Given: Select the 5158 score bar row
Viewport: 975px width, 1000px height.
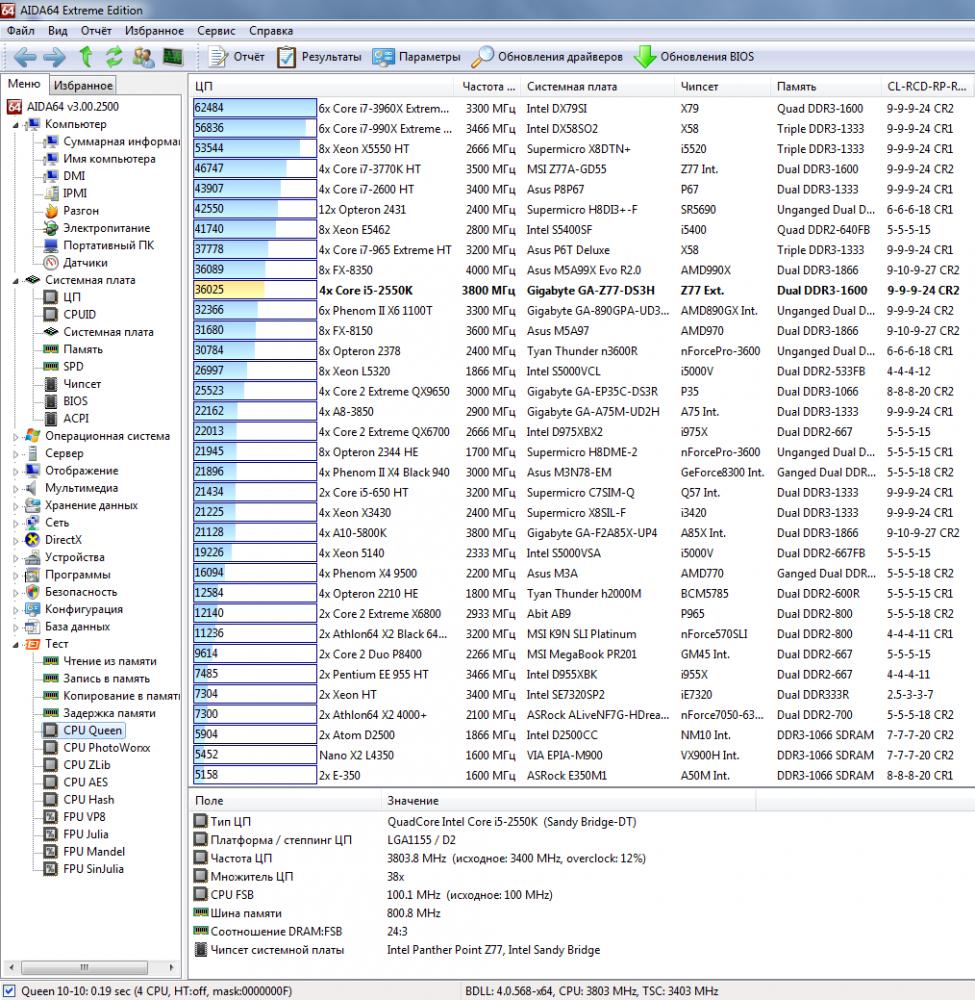Looking at the screenshot, I should [x=254, y=776].
